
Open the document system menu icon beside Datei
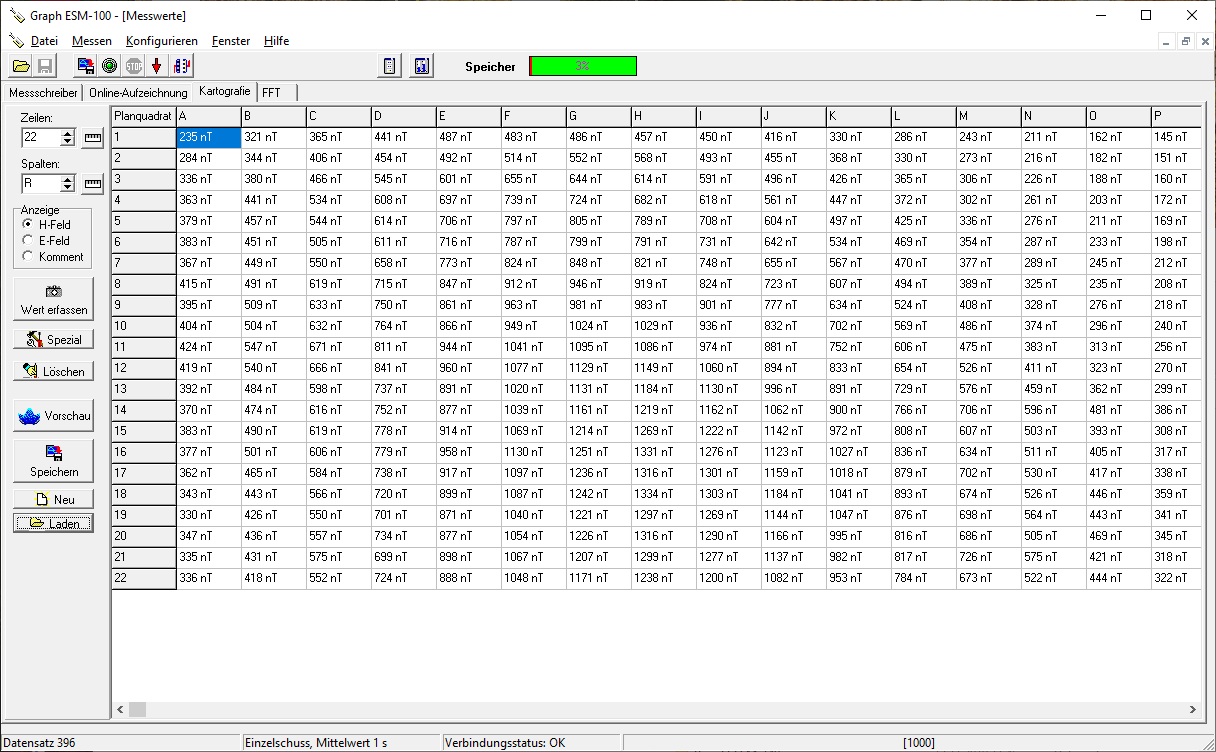(x=16, y=41)
